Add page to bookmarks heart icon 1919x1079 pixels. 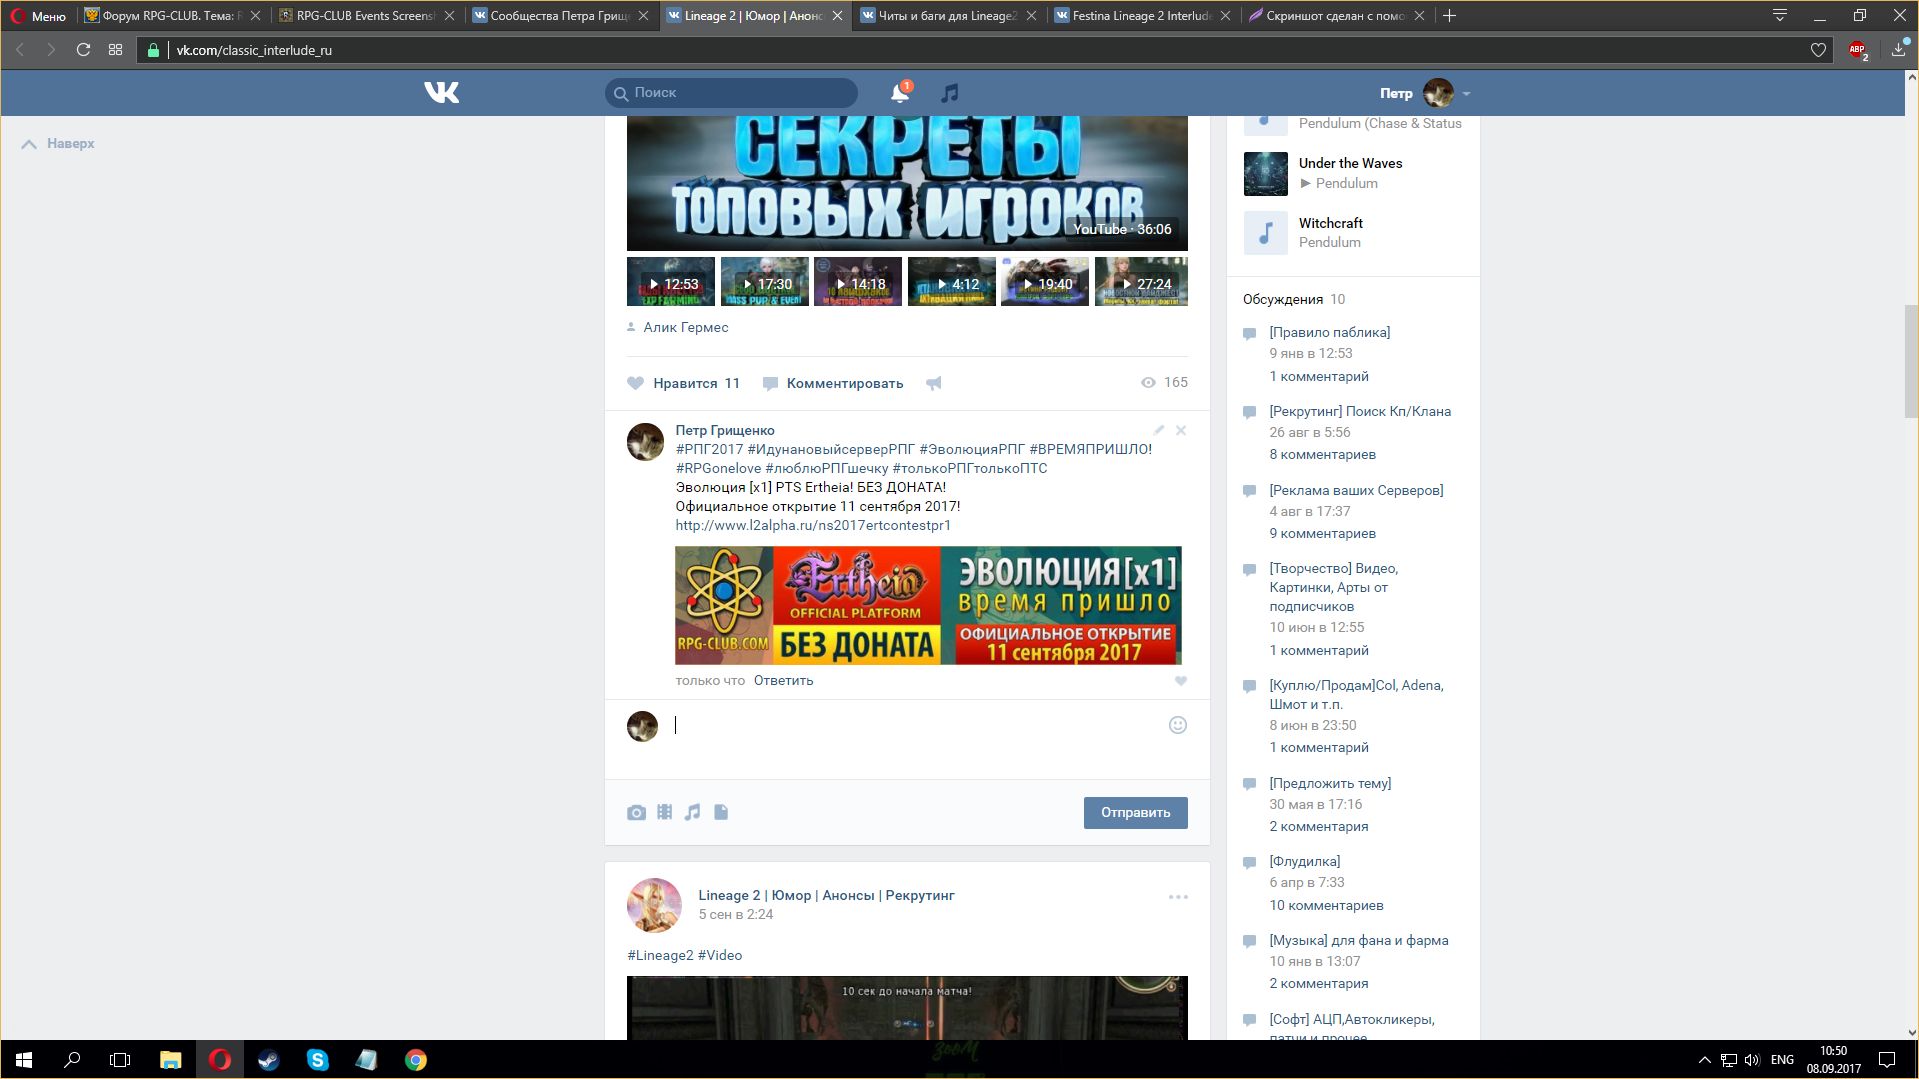1818,50
